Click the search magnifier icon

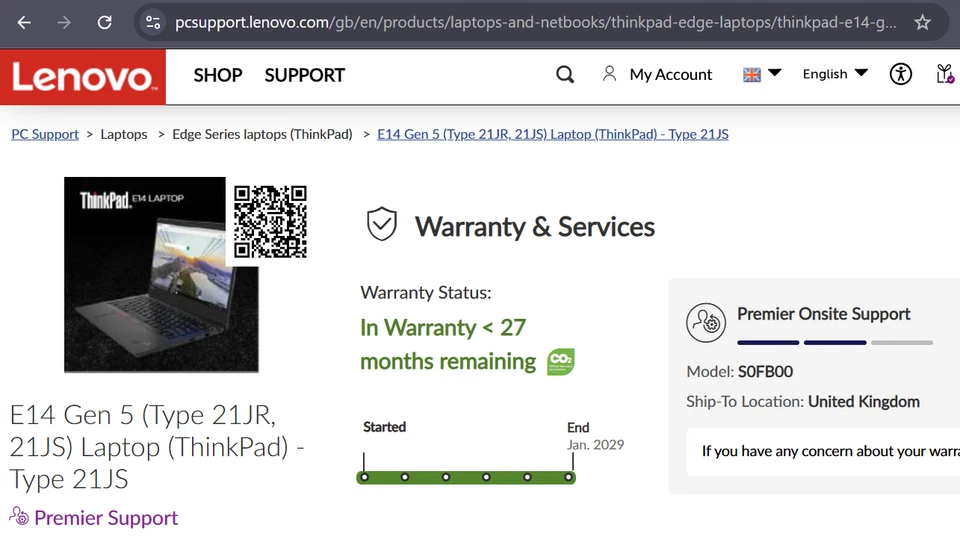[564, 75]
